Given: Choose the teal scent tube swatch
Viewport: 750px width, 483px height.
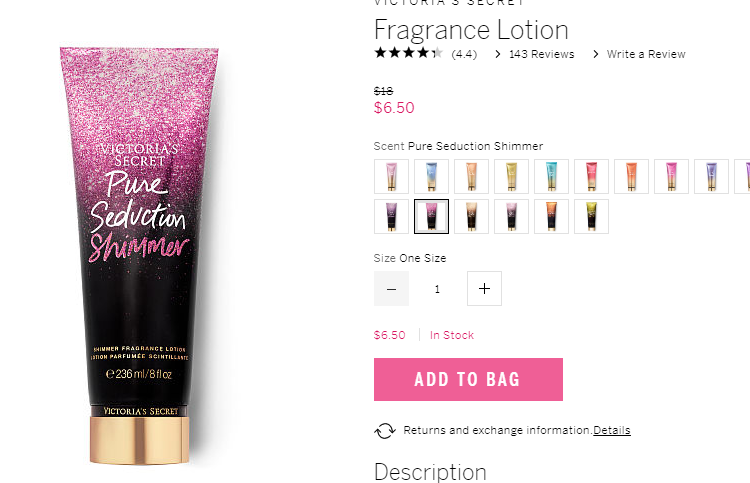Looking at the screenshot, I should pyautogui.click(x=551, y=176).
